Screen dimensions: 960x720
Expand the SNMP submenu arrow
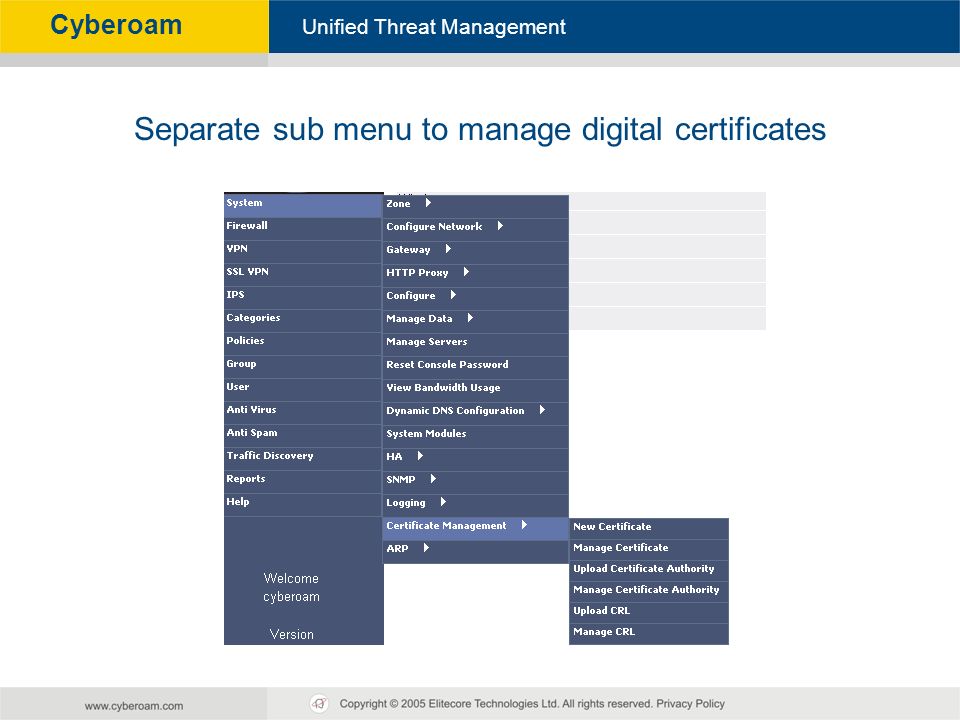[433, 479]
